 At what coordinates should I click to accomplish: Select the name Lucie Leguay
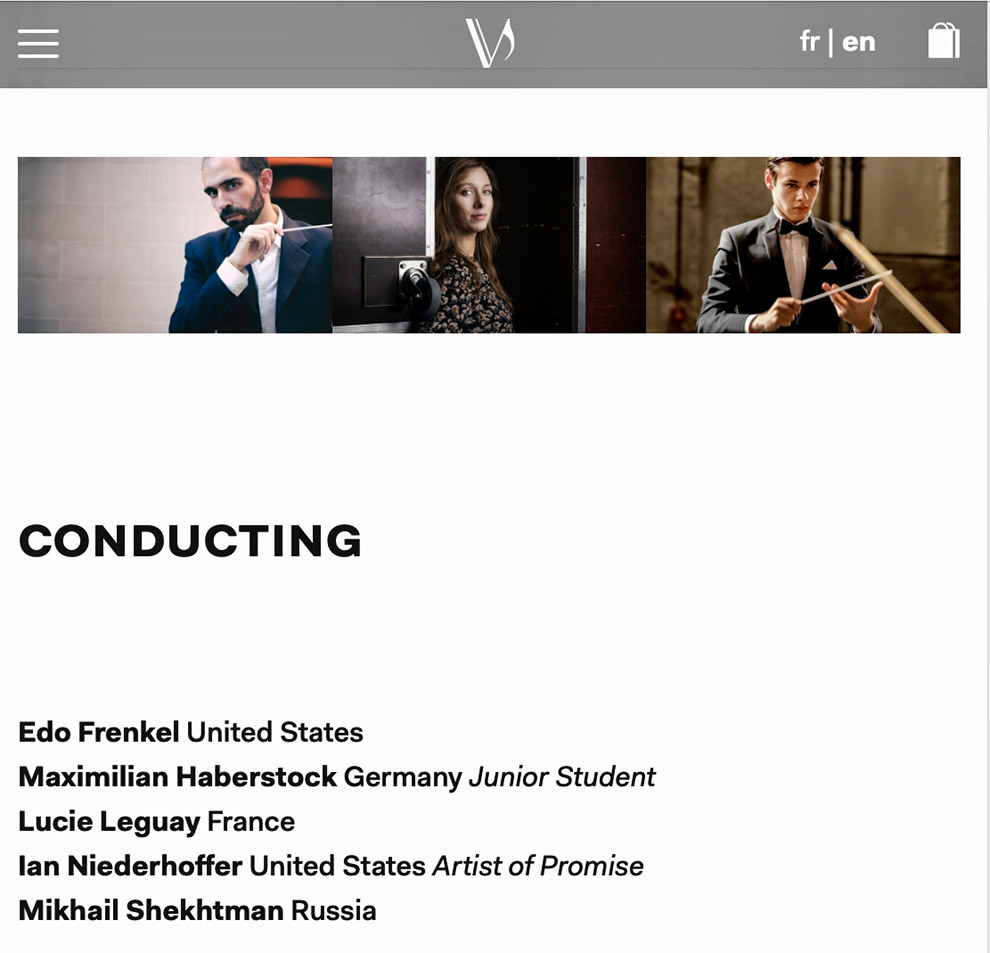tap(109, 822)
